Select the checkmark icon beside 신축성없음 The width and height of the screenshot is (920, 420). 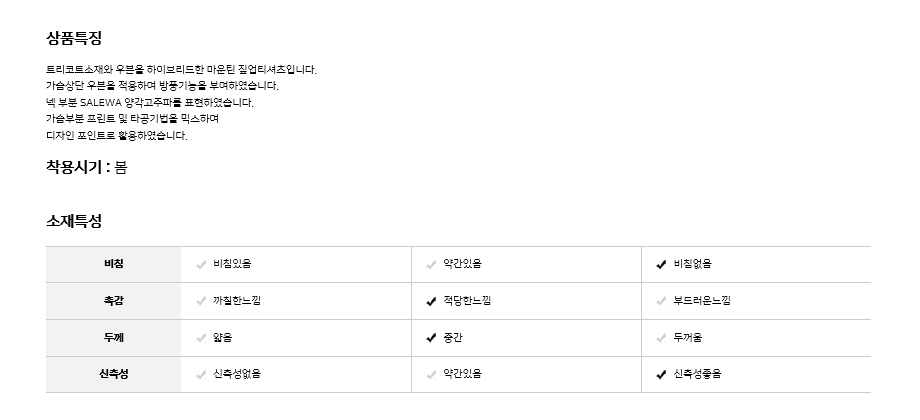pyautogui.click(x=201, y=375)
